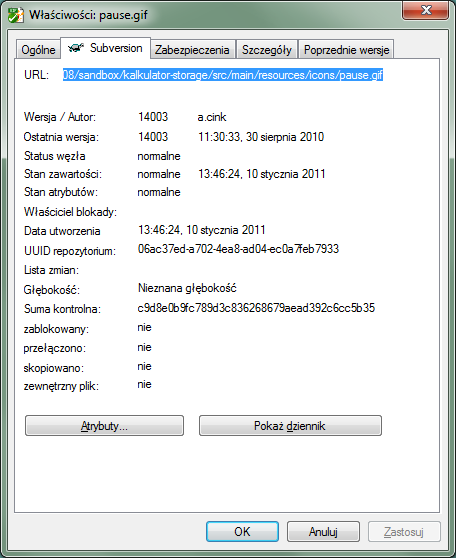Open the Atrybuty... dialog button
Image resolution: width=456 pixels, height=558 pixels.
pos(104,425)
